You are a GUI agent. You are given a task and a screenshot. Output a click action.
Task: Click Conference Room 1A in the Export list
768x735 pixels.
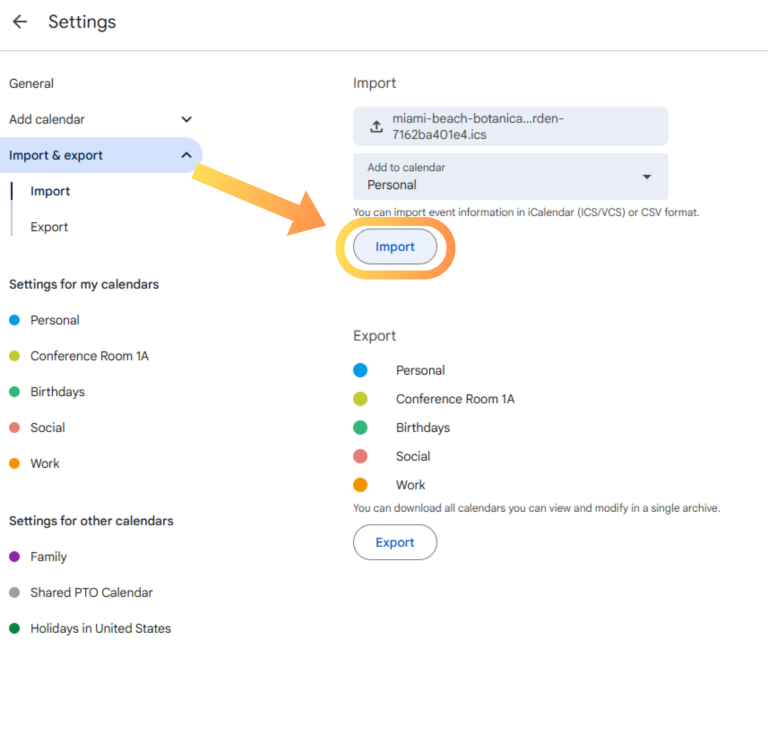click(x=455, y=399)
